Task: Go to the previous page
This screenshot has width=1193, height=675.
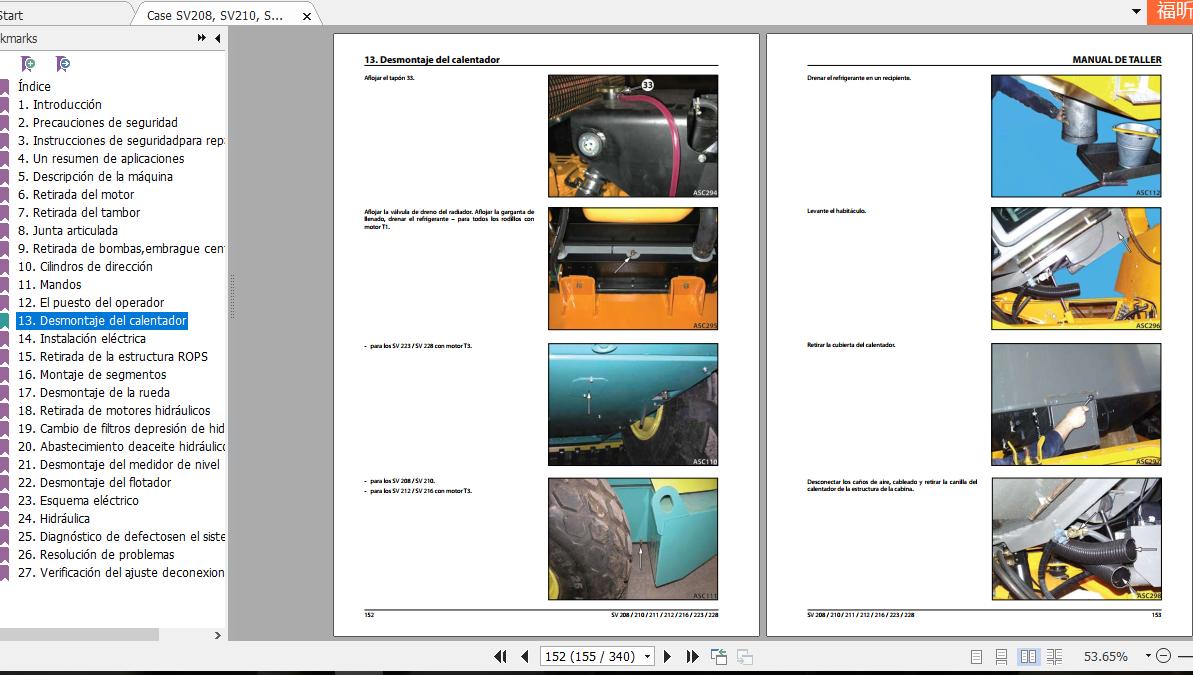Action: pyautogui.click(x=524, y=657)
